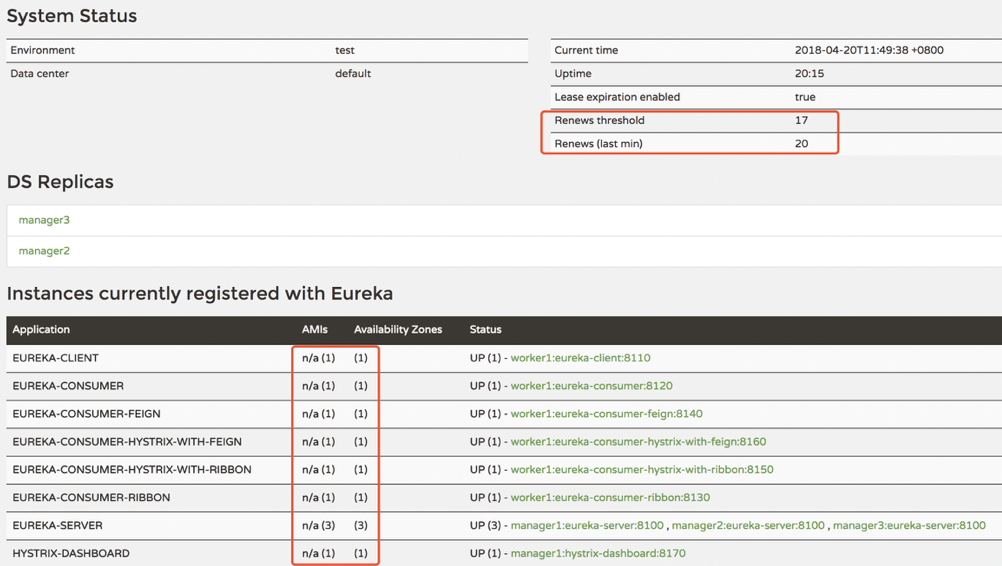Click the UP (3) status text
1002x566 pixels.
(485, 525)
